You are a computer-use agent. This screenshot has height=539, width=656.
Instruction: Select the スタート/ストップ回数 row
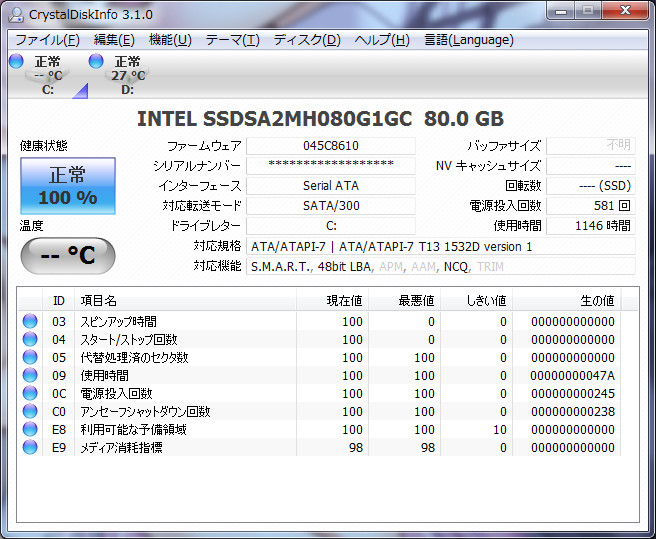click(x=320, y=339)
